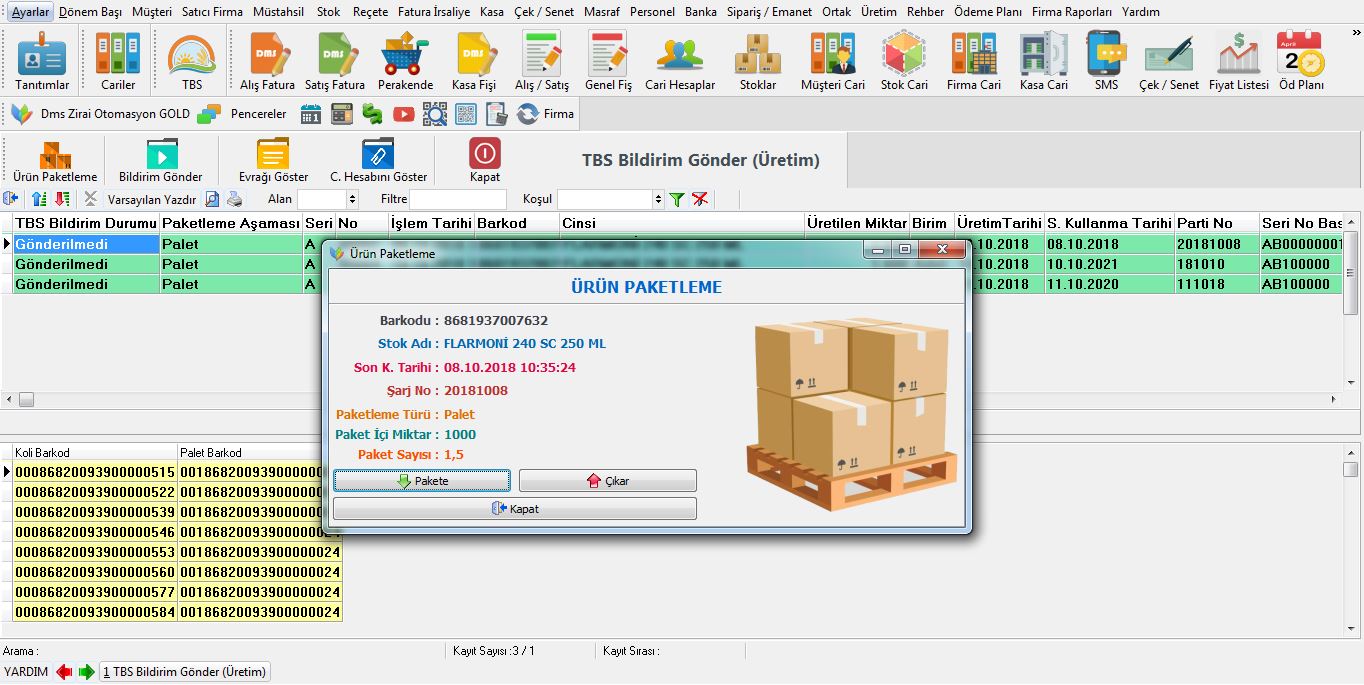This screenshot has height=685, width=1364.
Task: Open the calculator icon in toolbar
Action: coord(342,114)
